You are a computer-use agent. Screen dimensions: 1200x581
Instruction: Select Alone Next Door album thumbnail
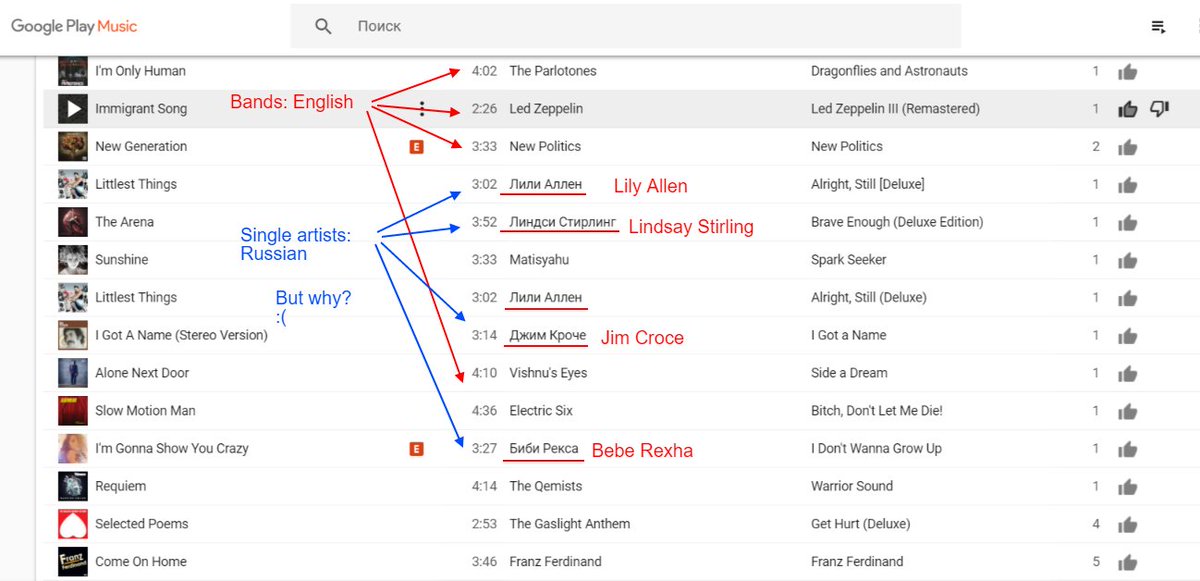pyautogui.click(x=73, y=373)
